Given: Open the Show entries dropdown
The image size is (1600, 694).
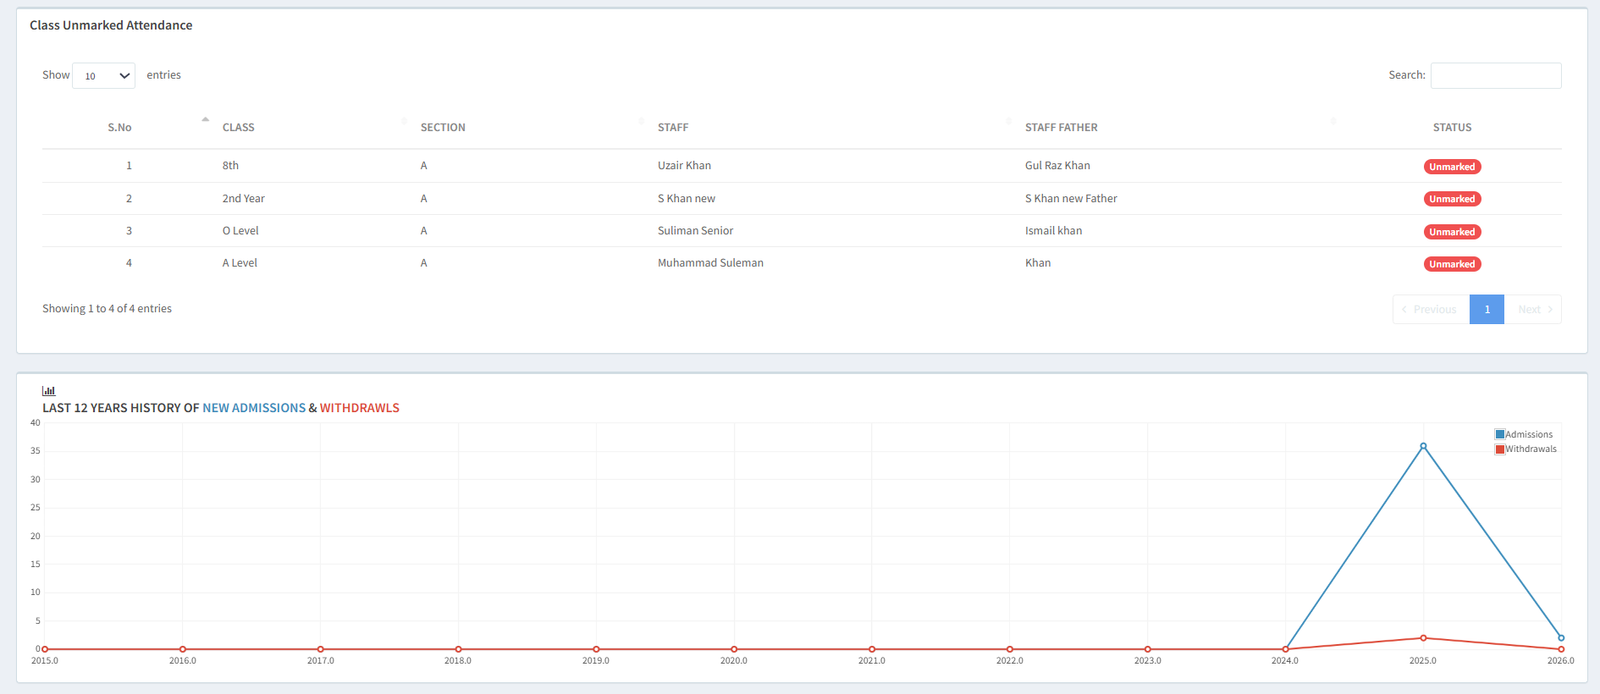Looking at the screenshot, I should click(x=104, y=76).
